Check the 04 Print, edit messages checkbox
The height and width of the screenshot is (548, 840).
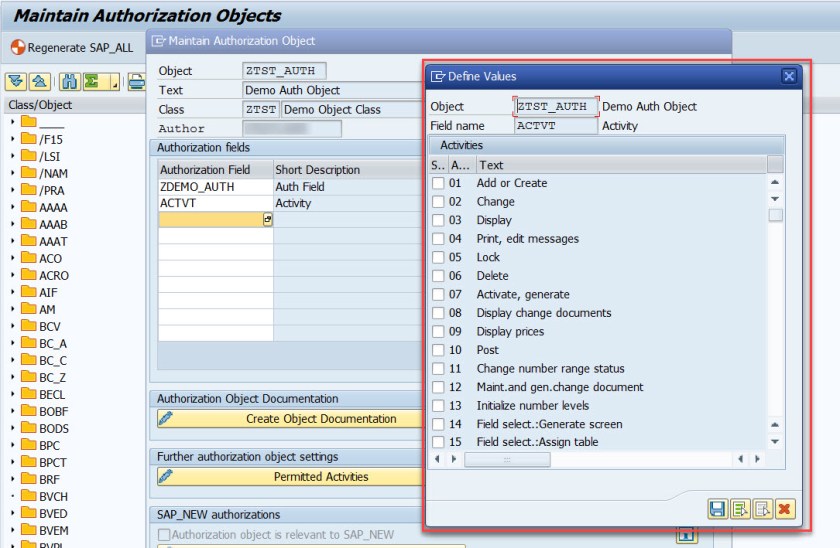[438, 239]
